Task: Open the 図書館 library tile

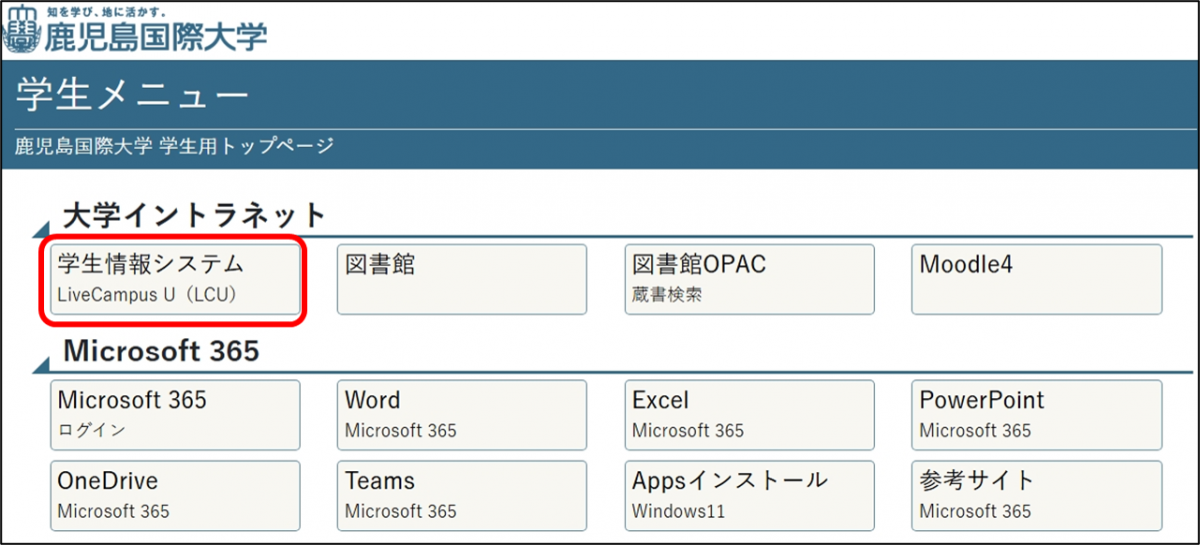Action: tap(461, 279)
